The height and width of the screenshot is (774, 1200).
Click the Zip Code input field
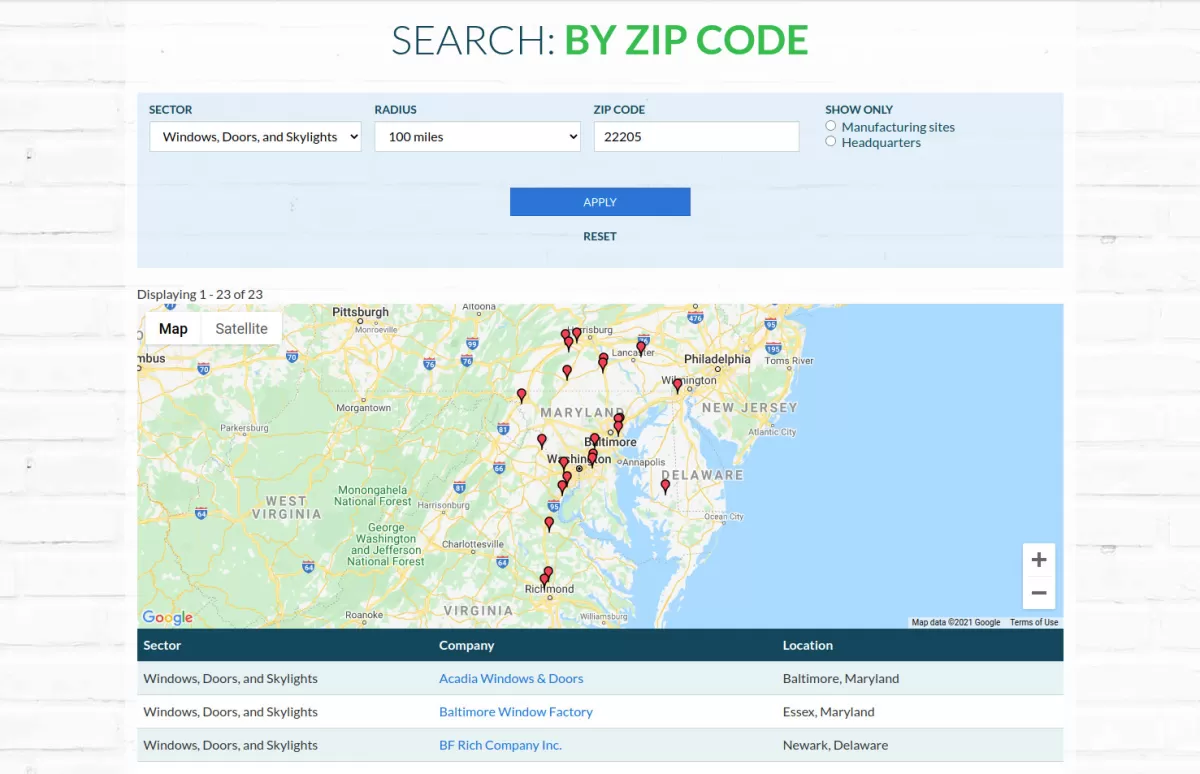click(x=696, y=137)
